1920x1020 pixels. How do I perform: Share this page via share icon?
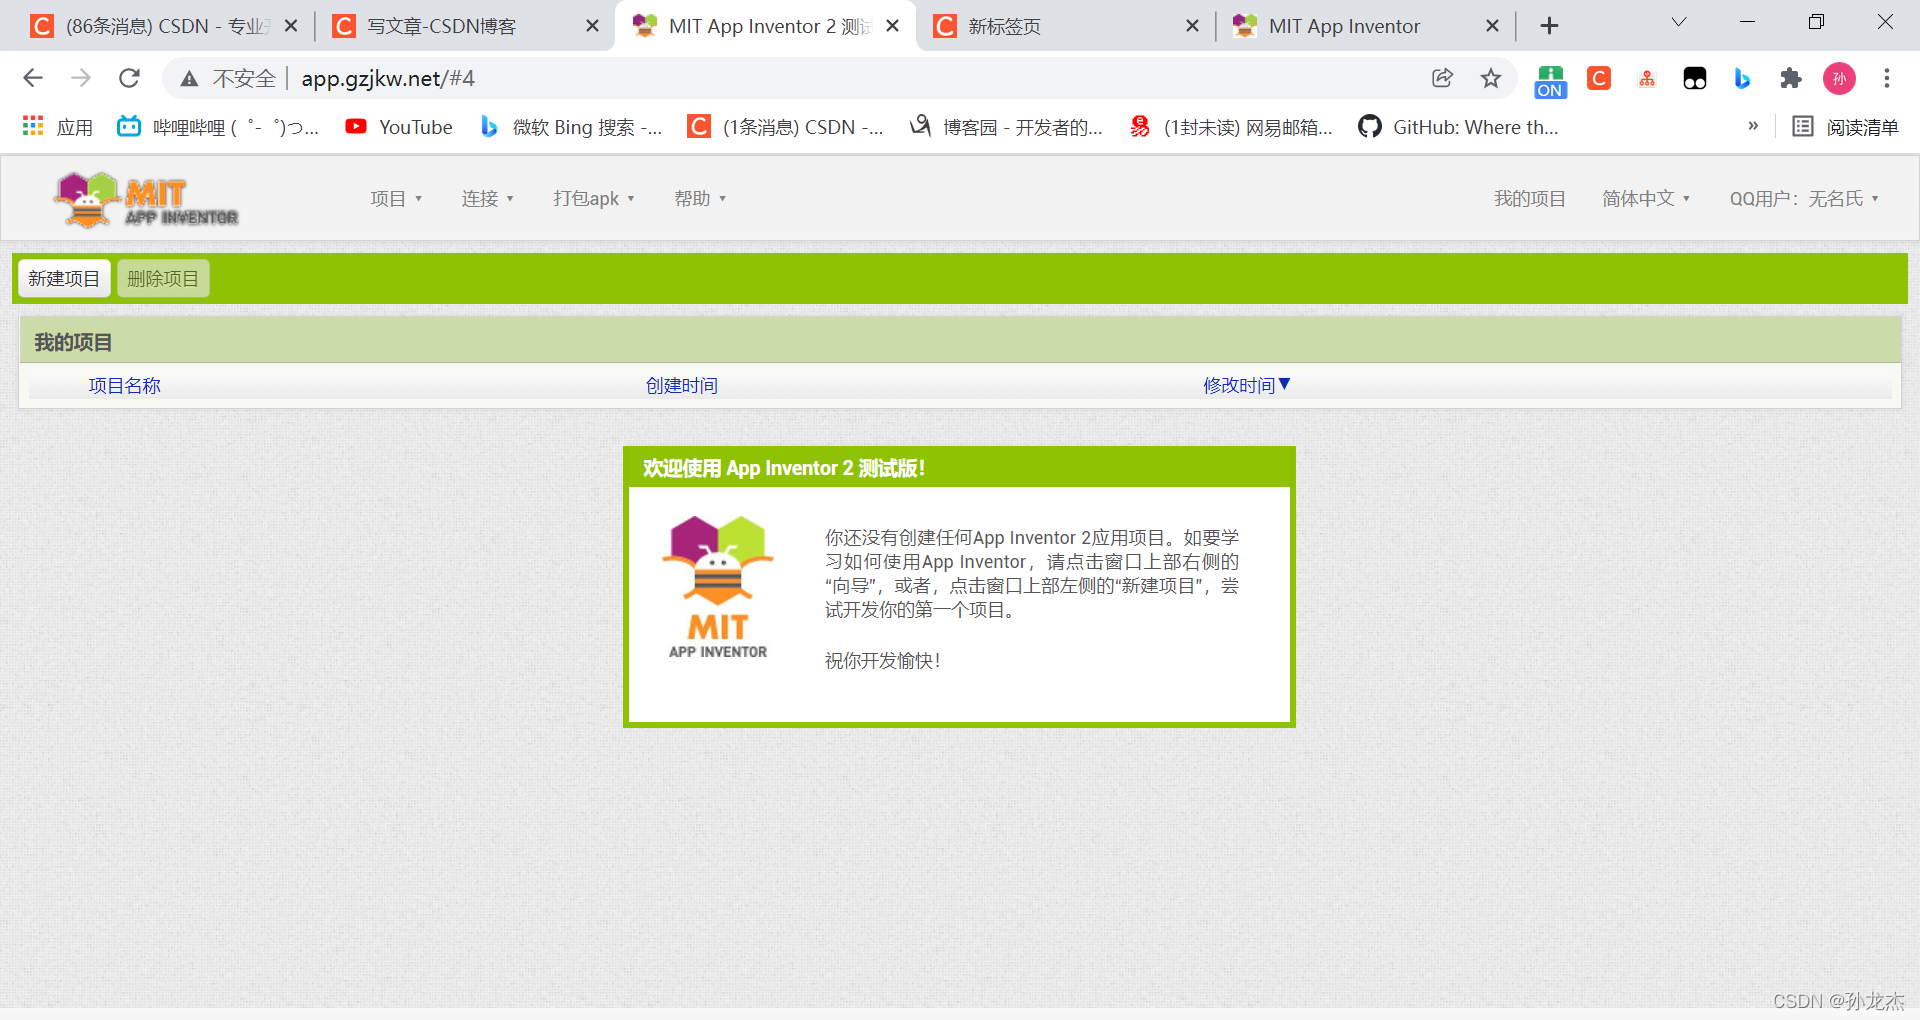pos(1442,78)
